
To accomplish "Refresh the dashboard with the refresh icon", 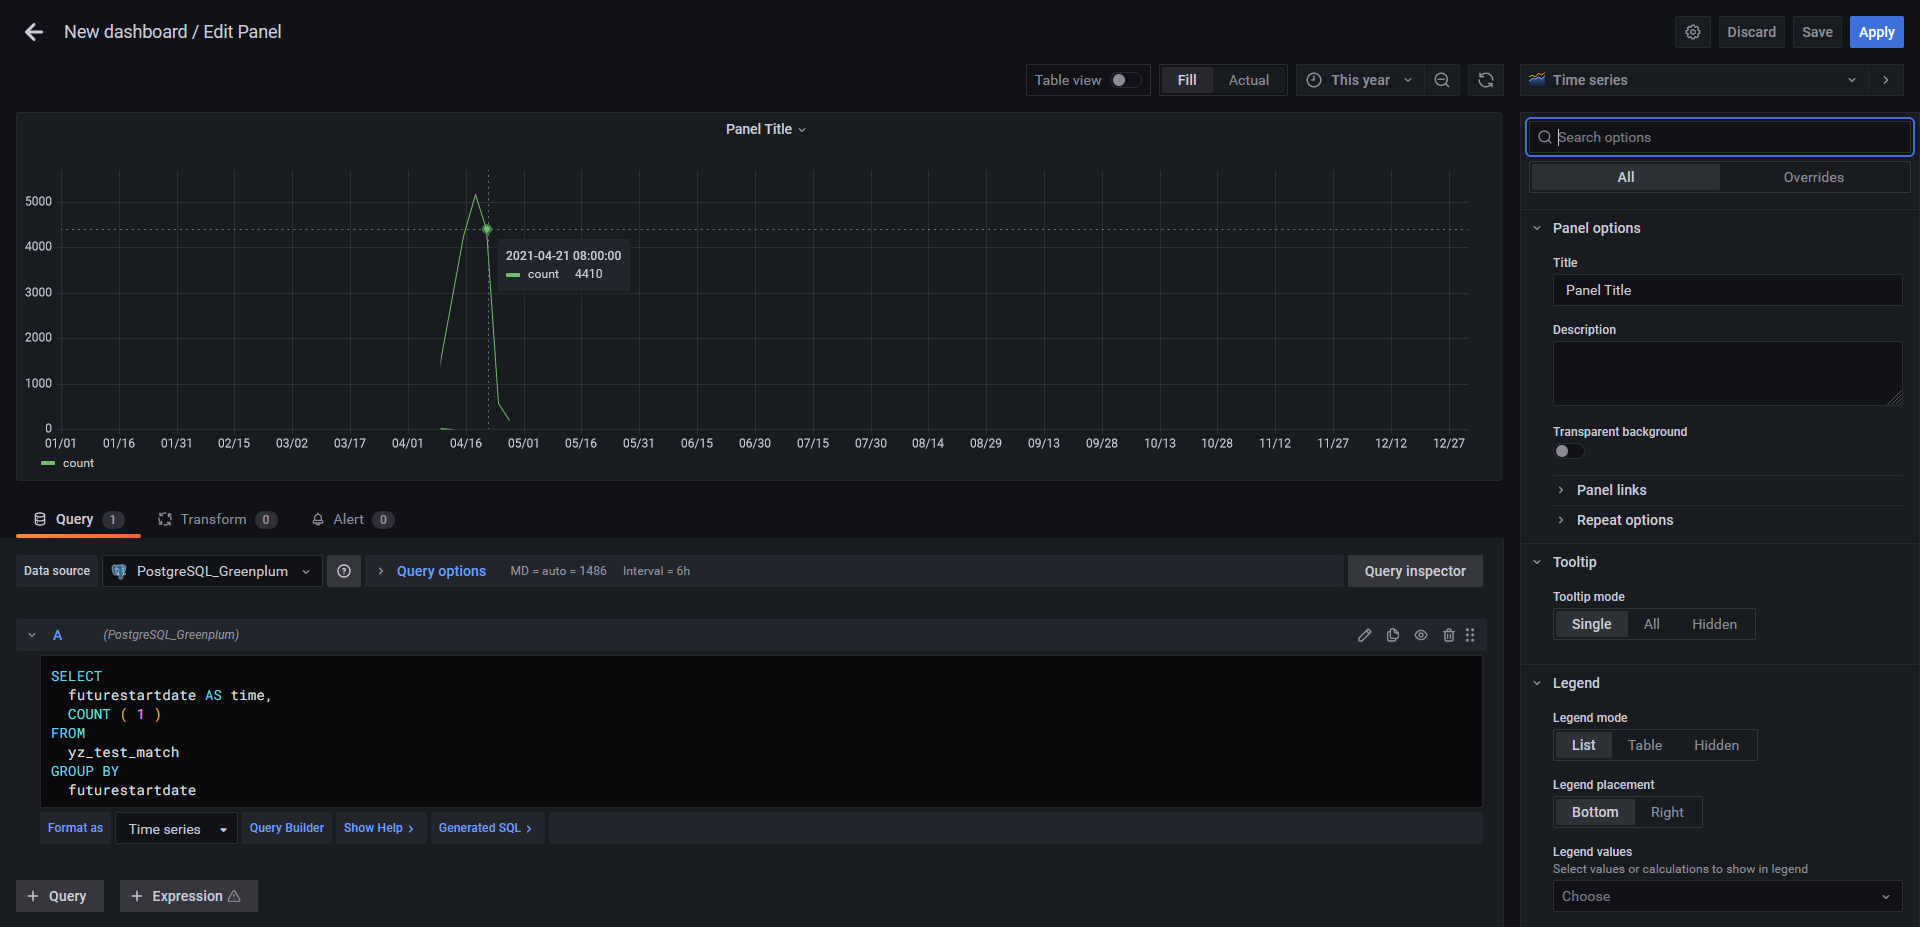I will coord(1486,80).
